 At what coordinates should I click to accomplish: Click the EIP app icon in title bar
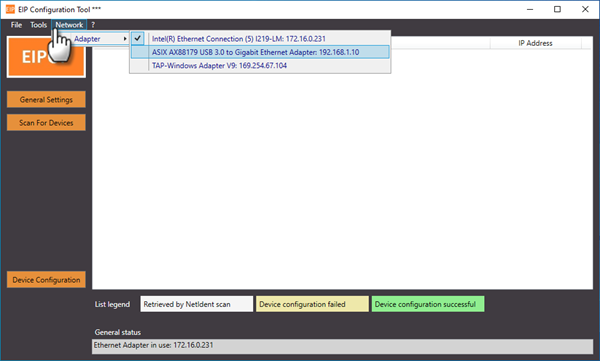click(10, 9)
